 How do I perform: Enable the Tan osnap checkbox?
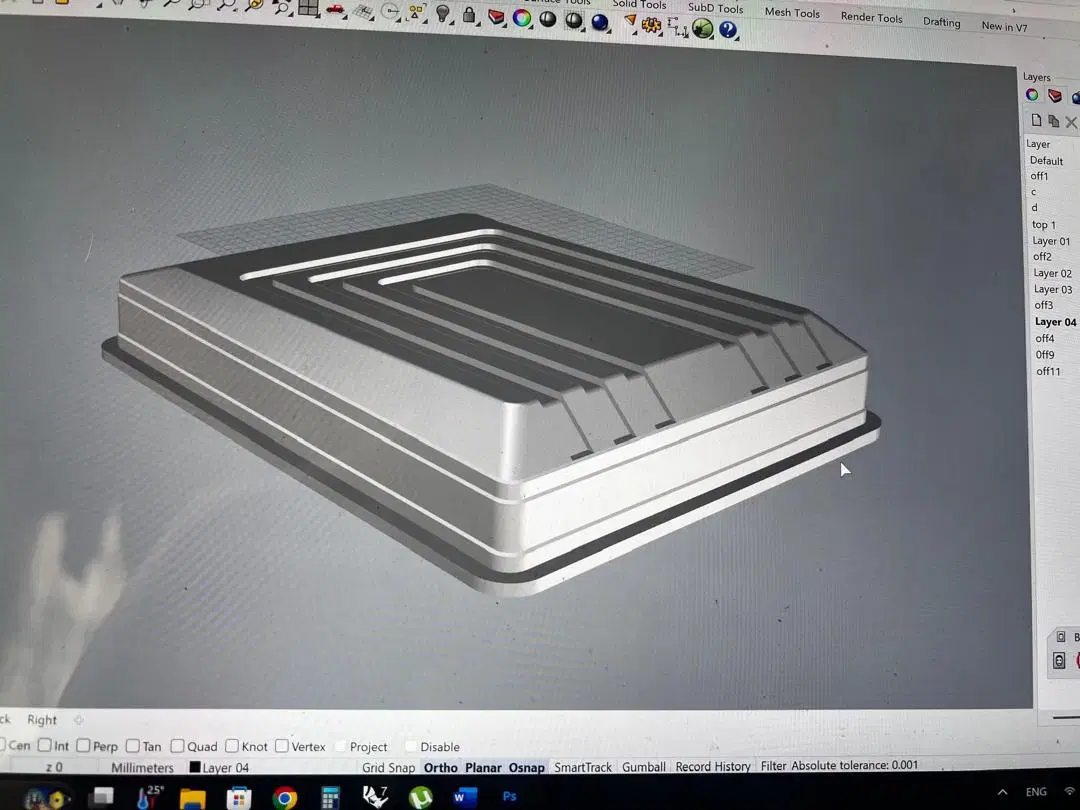[x=133, y=745]
